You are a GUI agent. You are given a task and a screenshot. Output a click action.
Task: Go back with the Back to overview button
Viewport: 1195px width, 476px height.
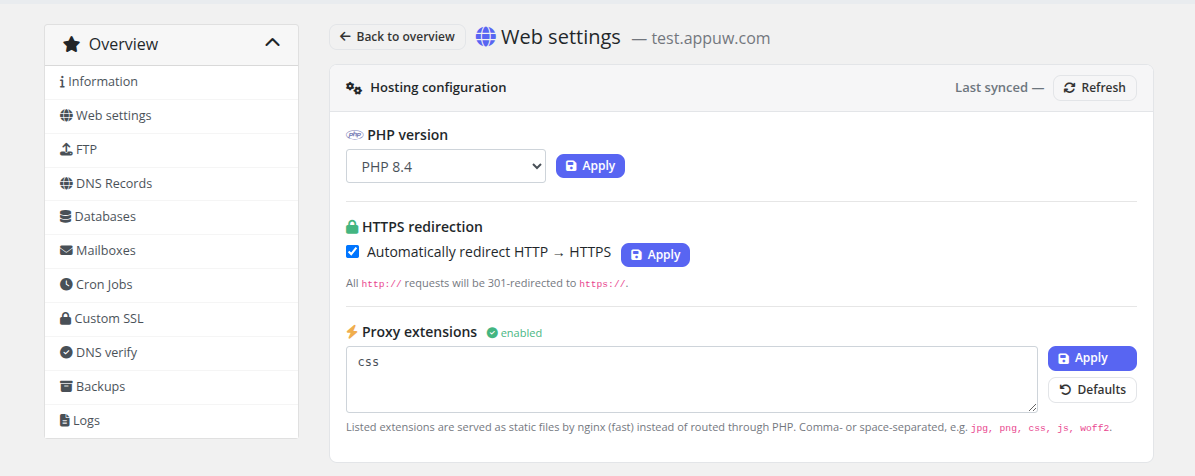tap(397, 37)
